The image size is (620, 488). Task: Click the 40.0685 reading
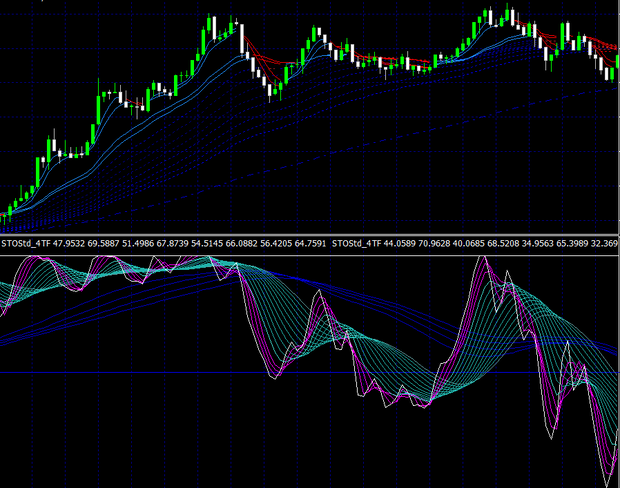(468, 243)
